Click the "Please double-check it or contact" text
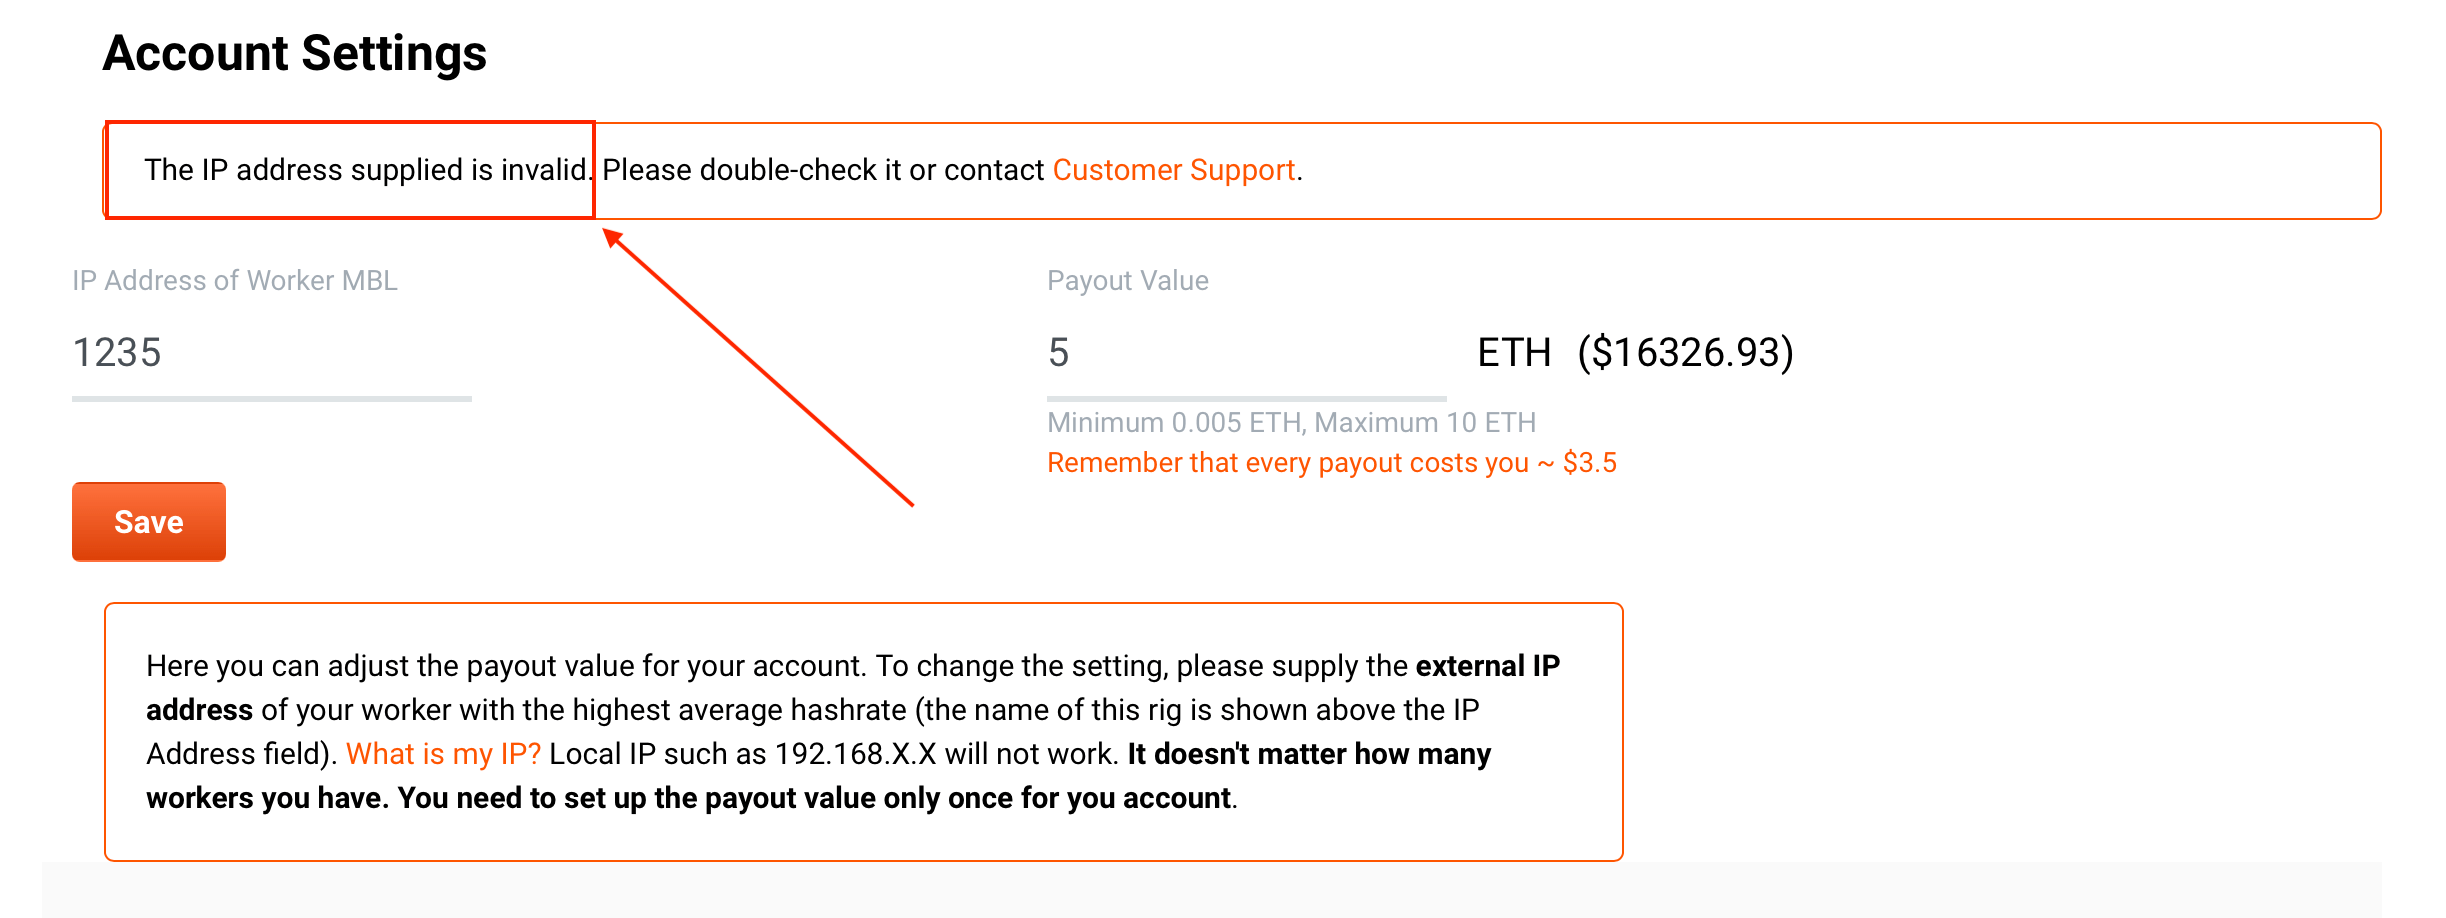 (x=822, y=170)
